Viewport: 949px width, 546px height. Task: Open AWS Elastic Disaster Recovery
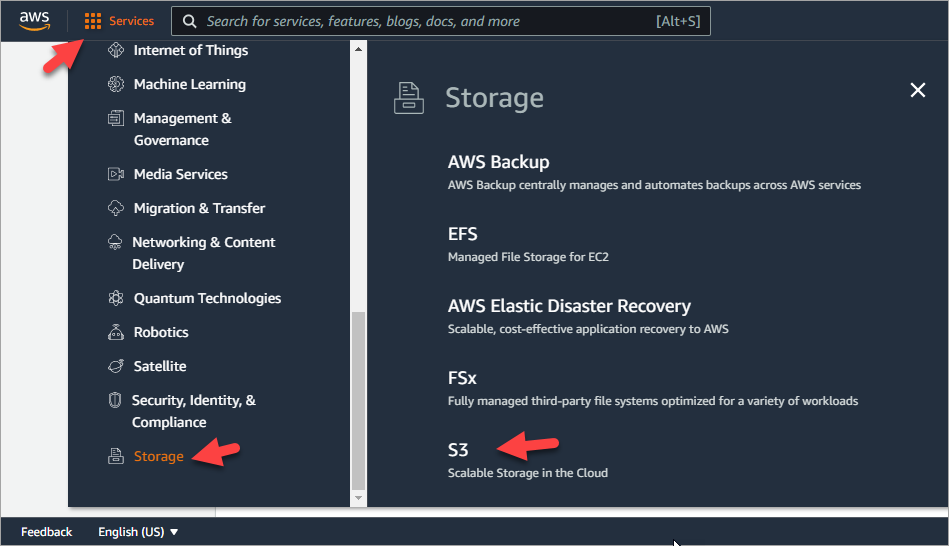pyautogui.click(x=569, y=306)
